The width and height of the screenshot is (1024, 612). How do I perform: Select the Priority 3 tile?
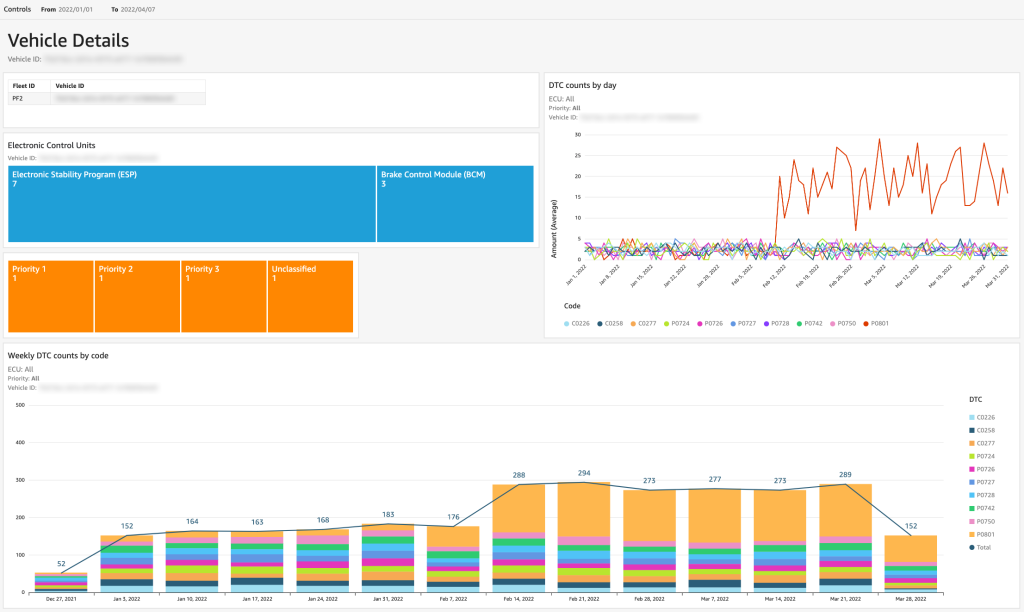tap(223, 297)
